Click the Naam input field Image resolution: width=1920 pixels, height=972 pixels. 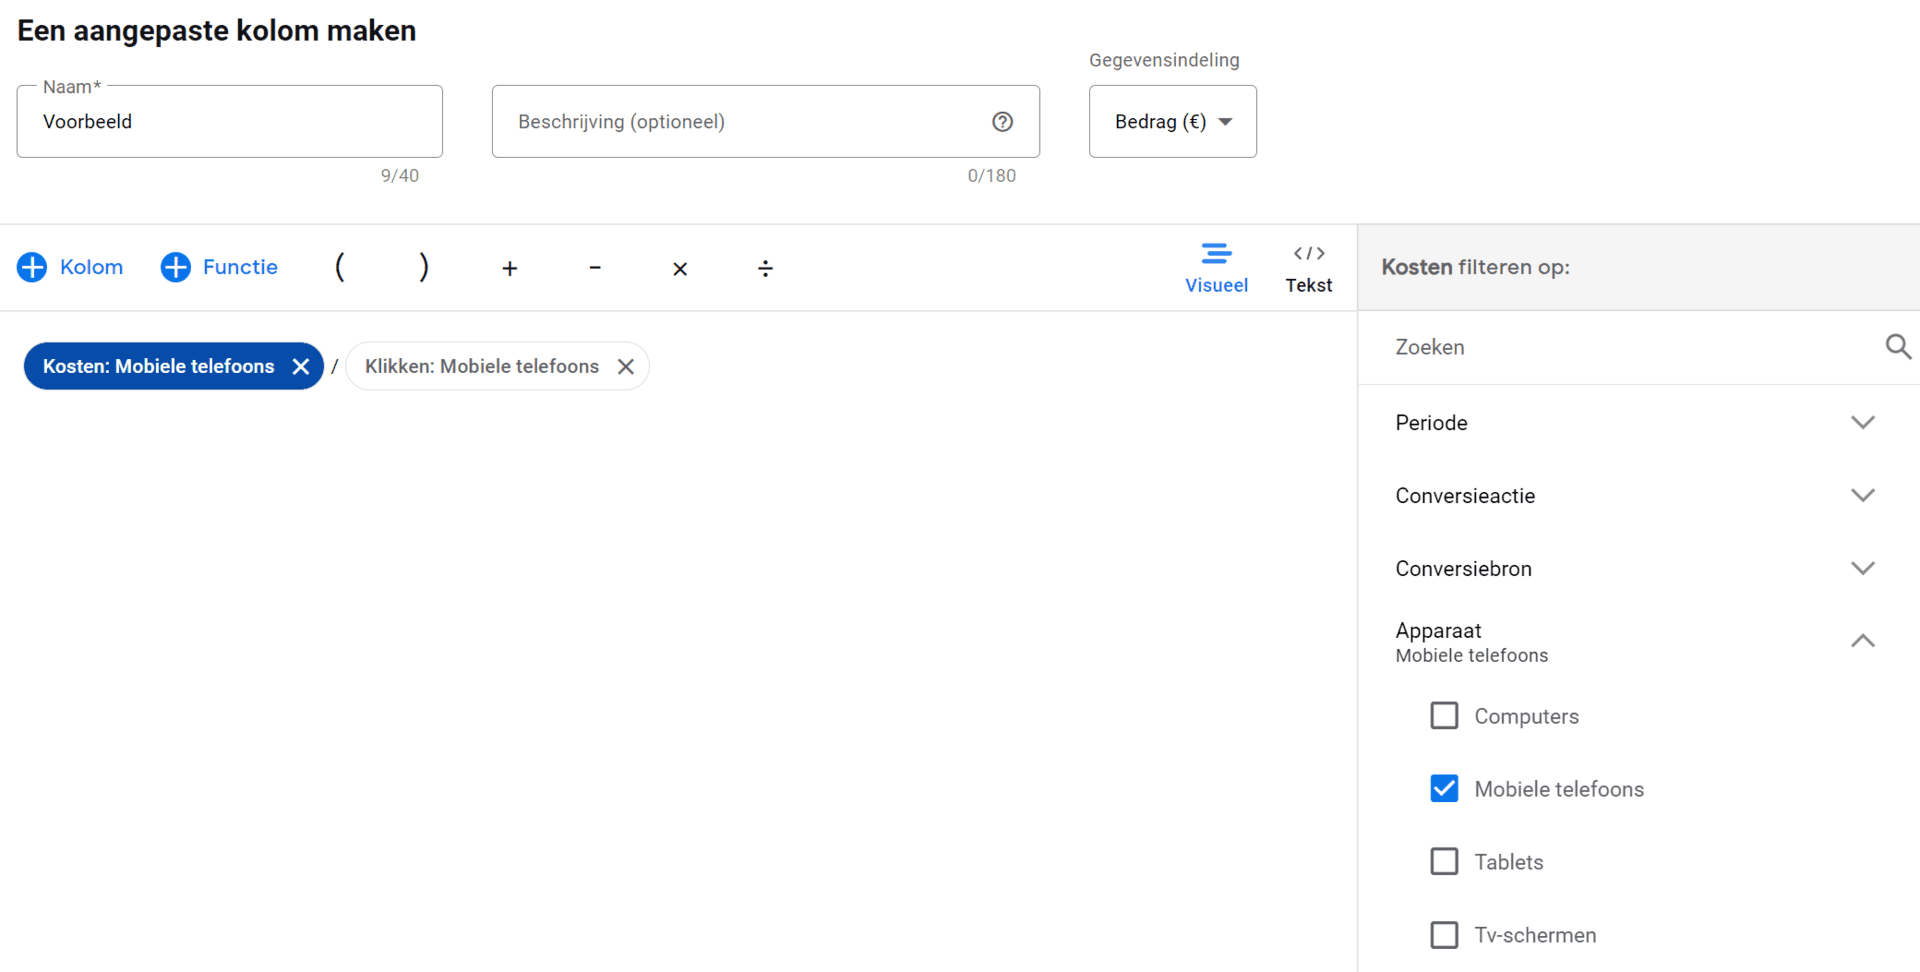229,121
